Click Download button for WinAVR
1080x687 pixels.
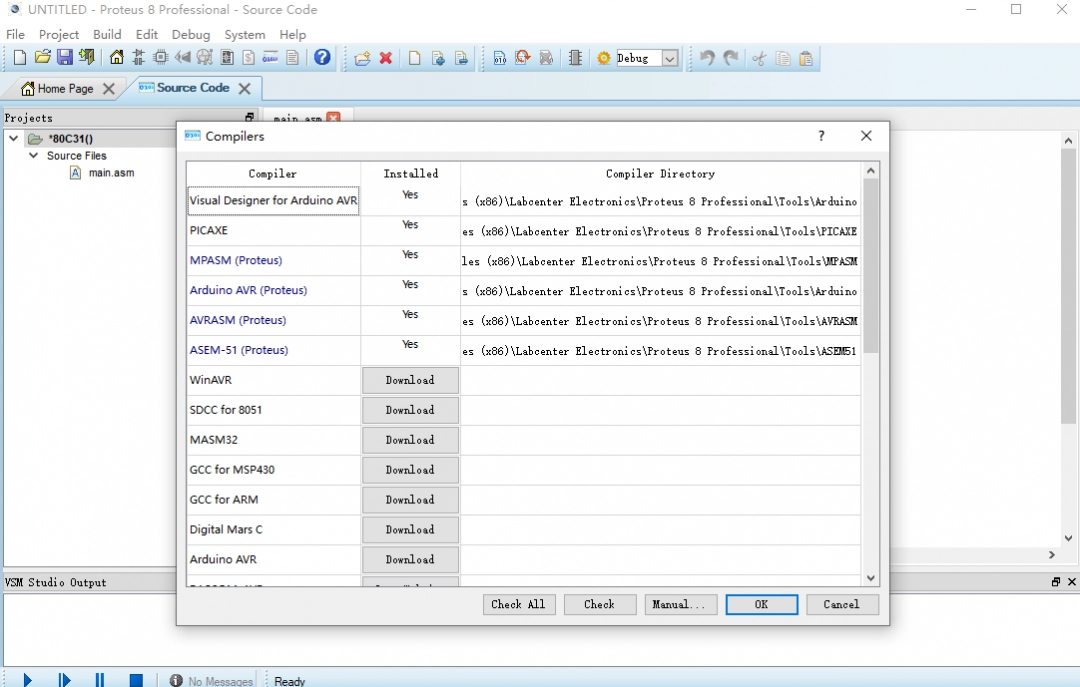(x=410, y=380)
